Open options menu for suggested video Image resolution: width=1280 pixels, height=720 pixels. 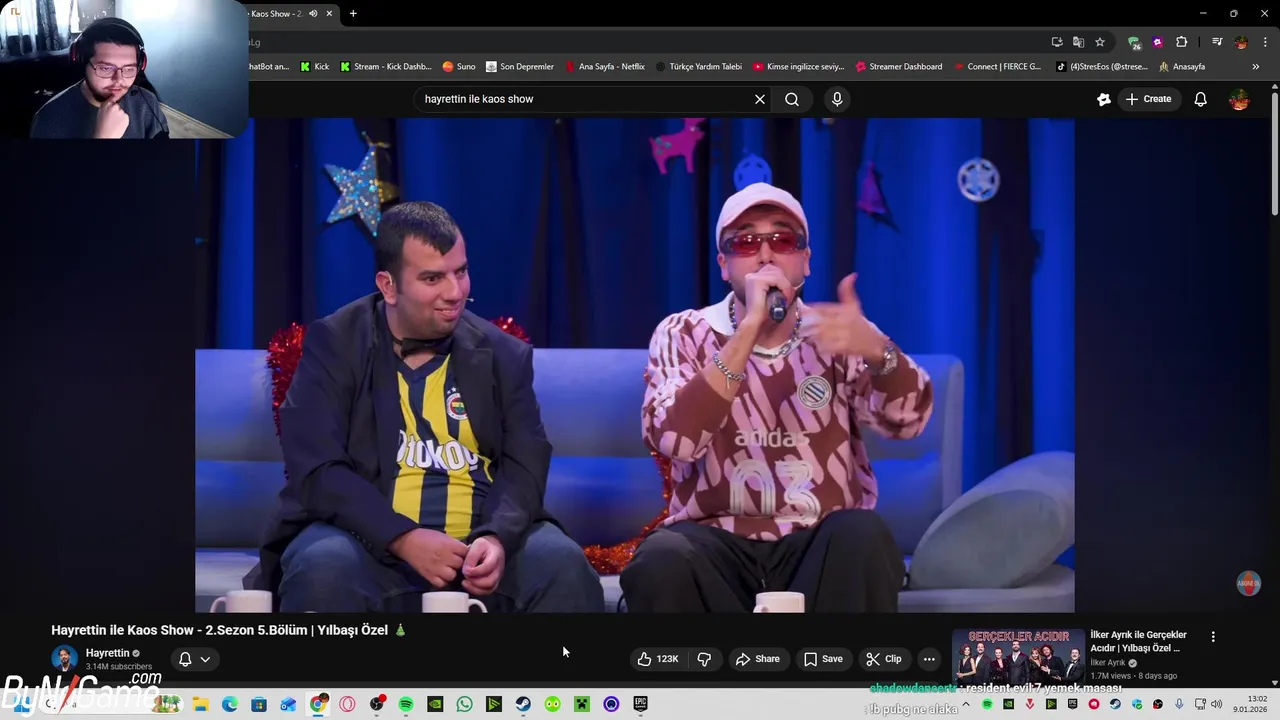(x=1213, y=637)
